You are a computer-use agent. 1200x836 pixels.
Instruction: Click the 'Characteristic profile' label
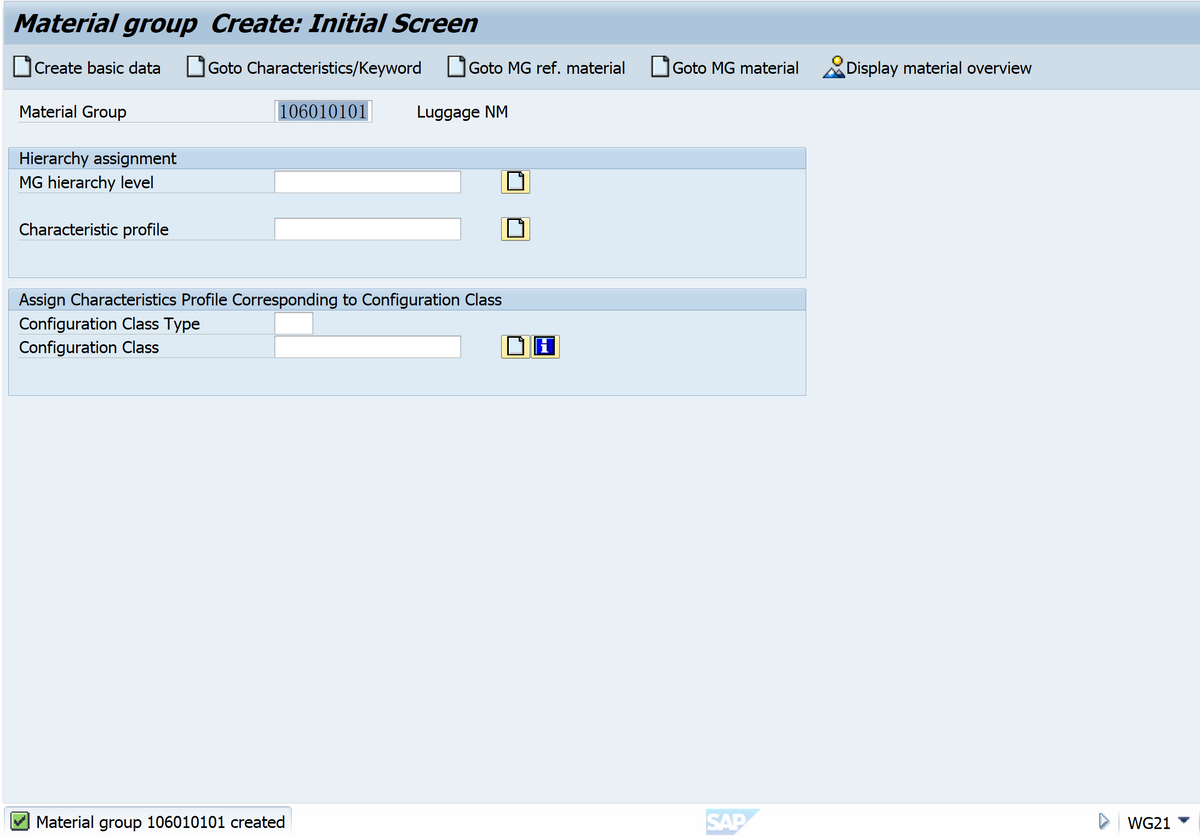pos(94,230)
